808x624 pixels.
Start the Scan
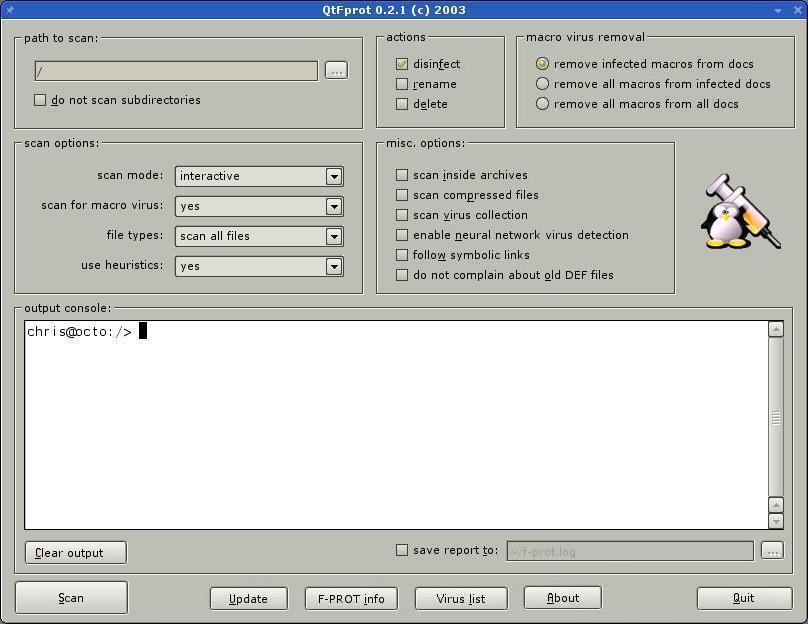[x=72, y=598]
